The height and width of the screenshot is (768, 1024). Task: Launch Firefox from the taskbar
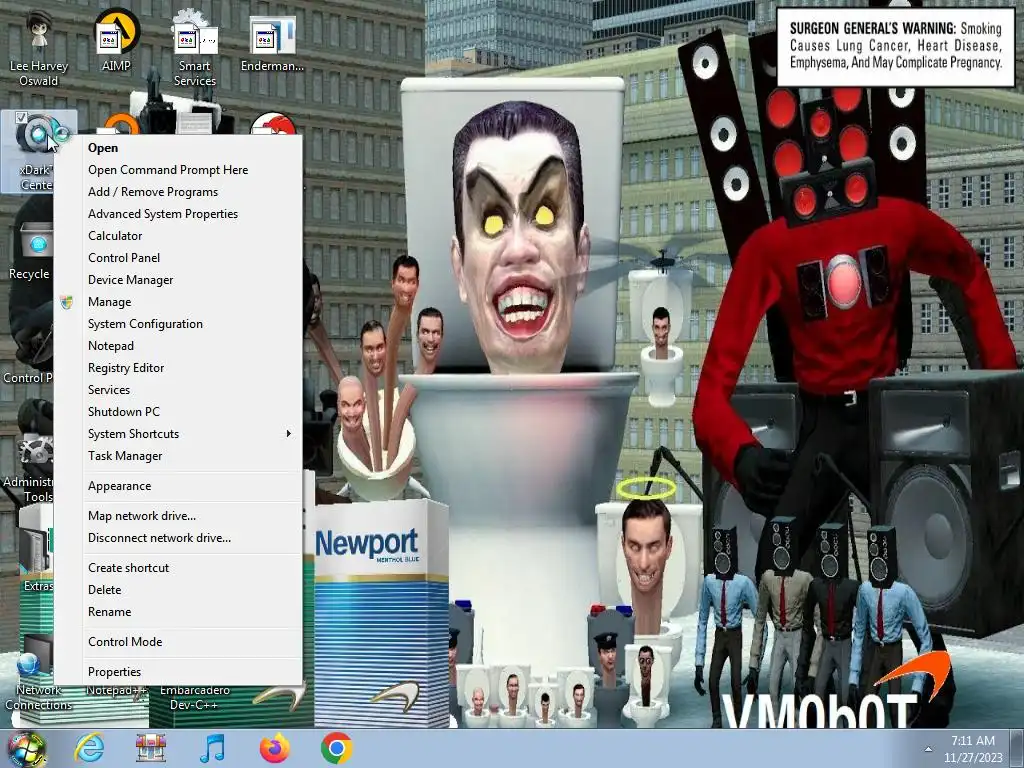[x=274, y=748]
